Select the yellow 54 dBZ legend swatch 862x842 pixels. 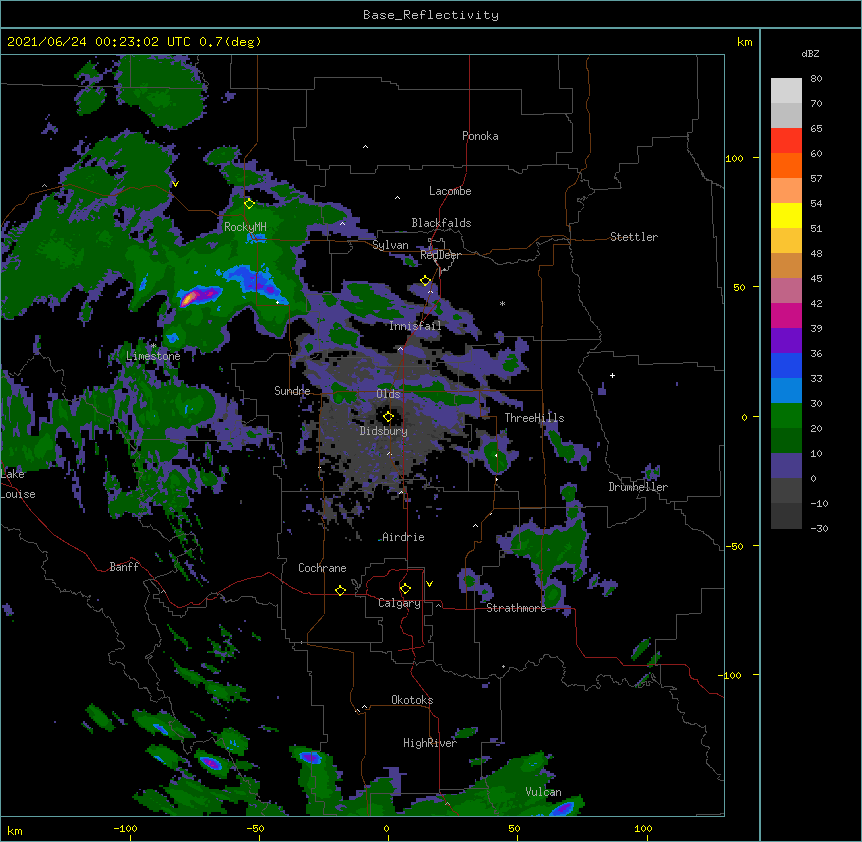click(786, 215)
